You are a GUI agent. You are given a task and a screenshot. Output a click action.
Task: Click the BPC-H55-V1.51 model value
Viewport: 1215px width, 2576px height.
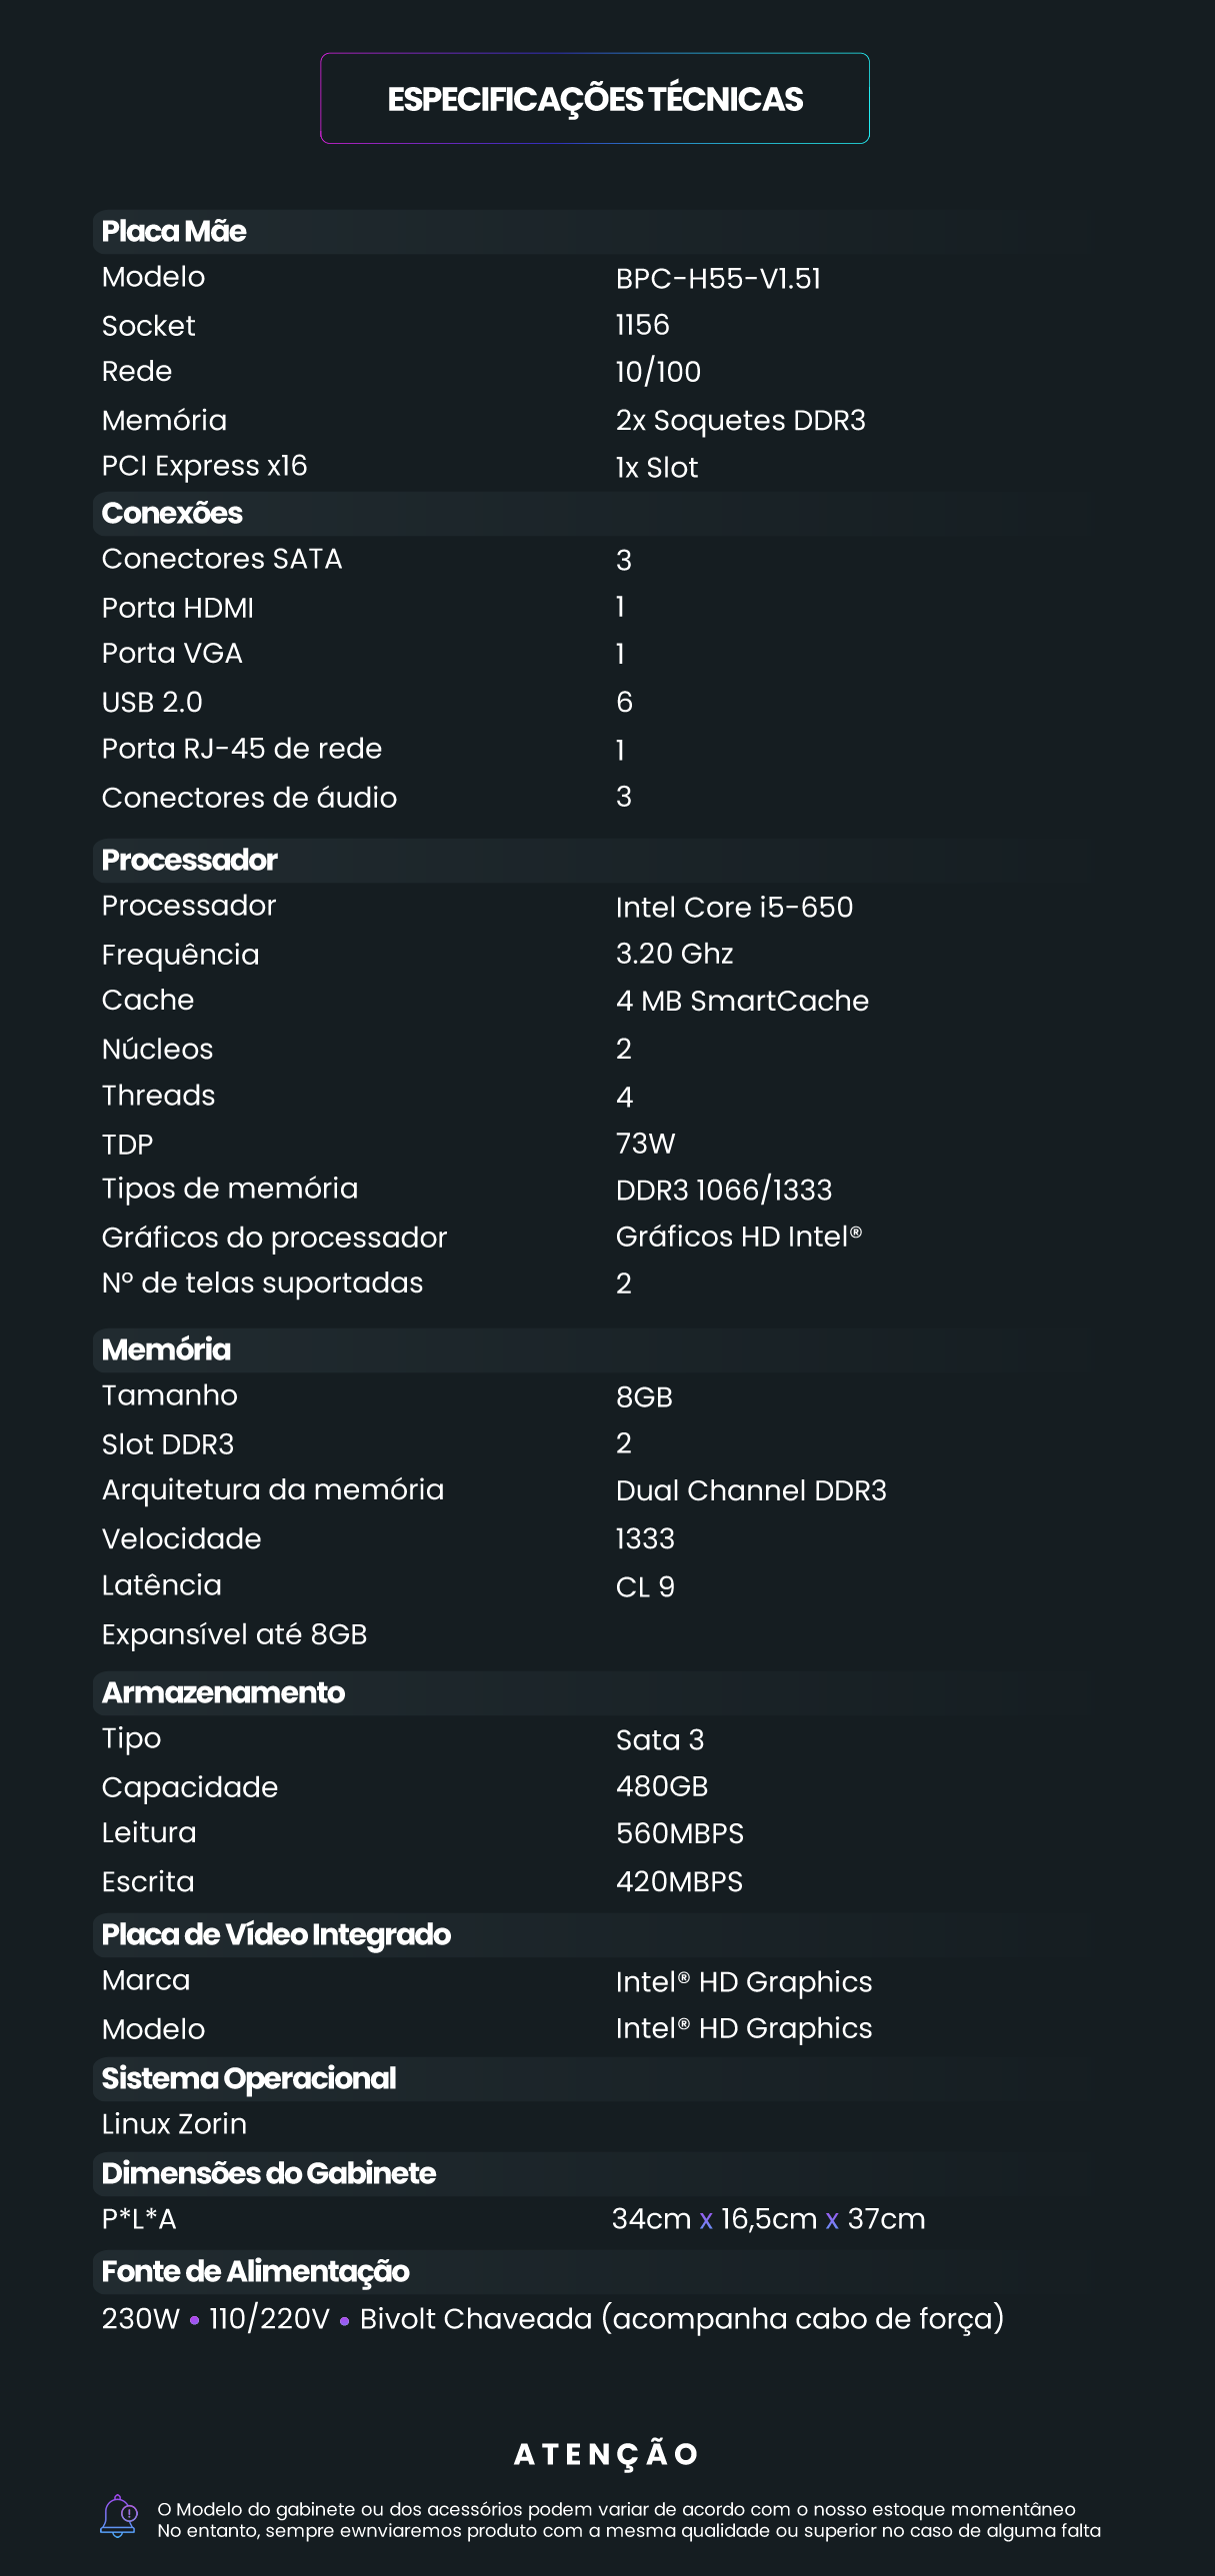pos(718,279)
